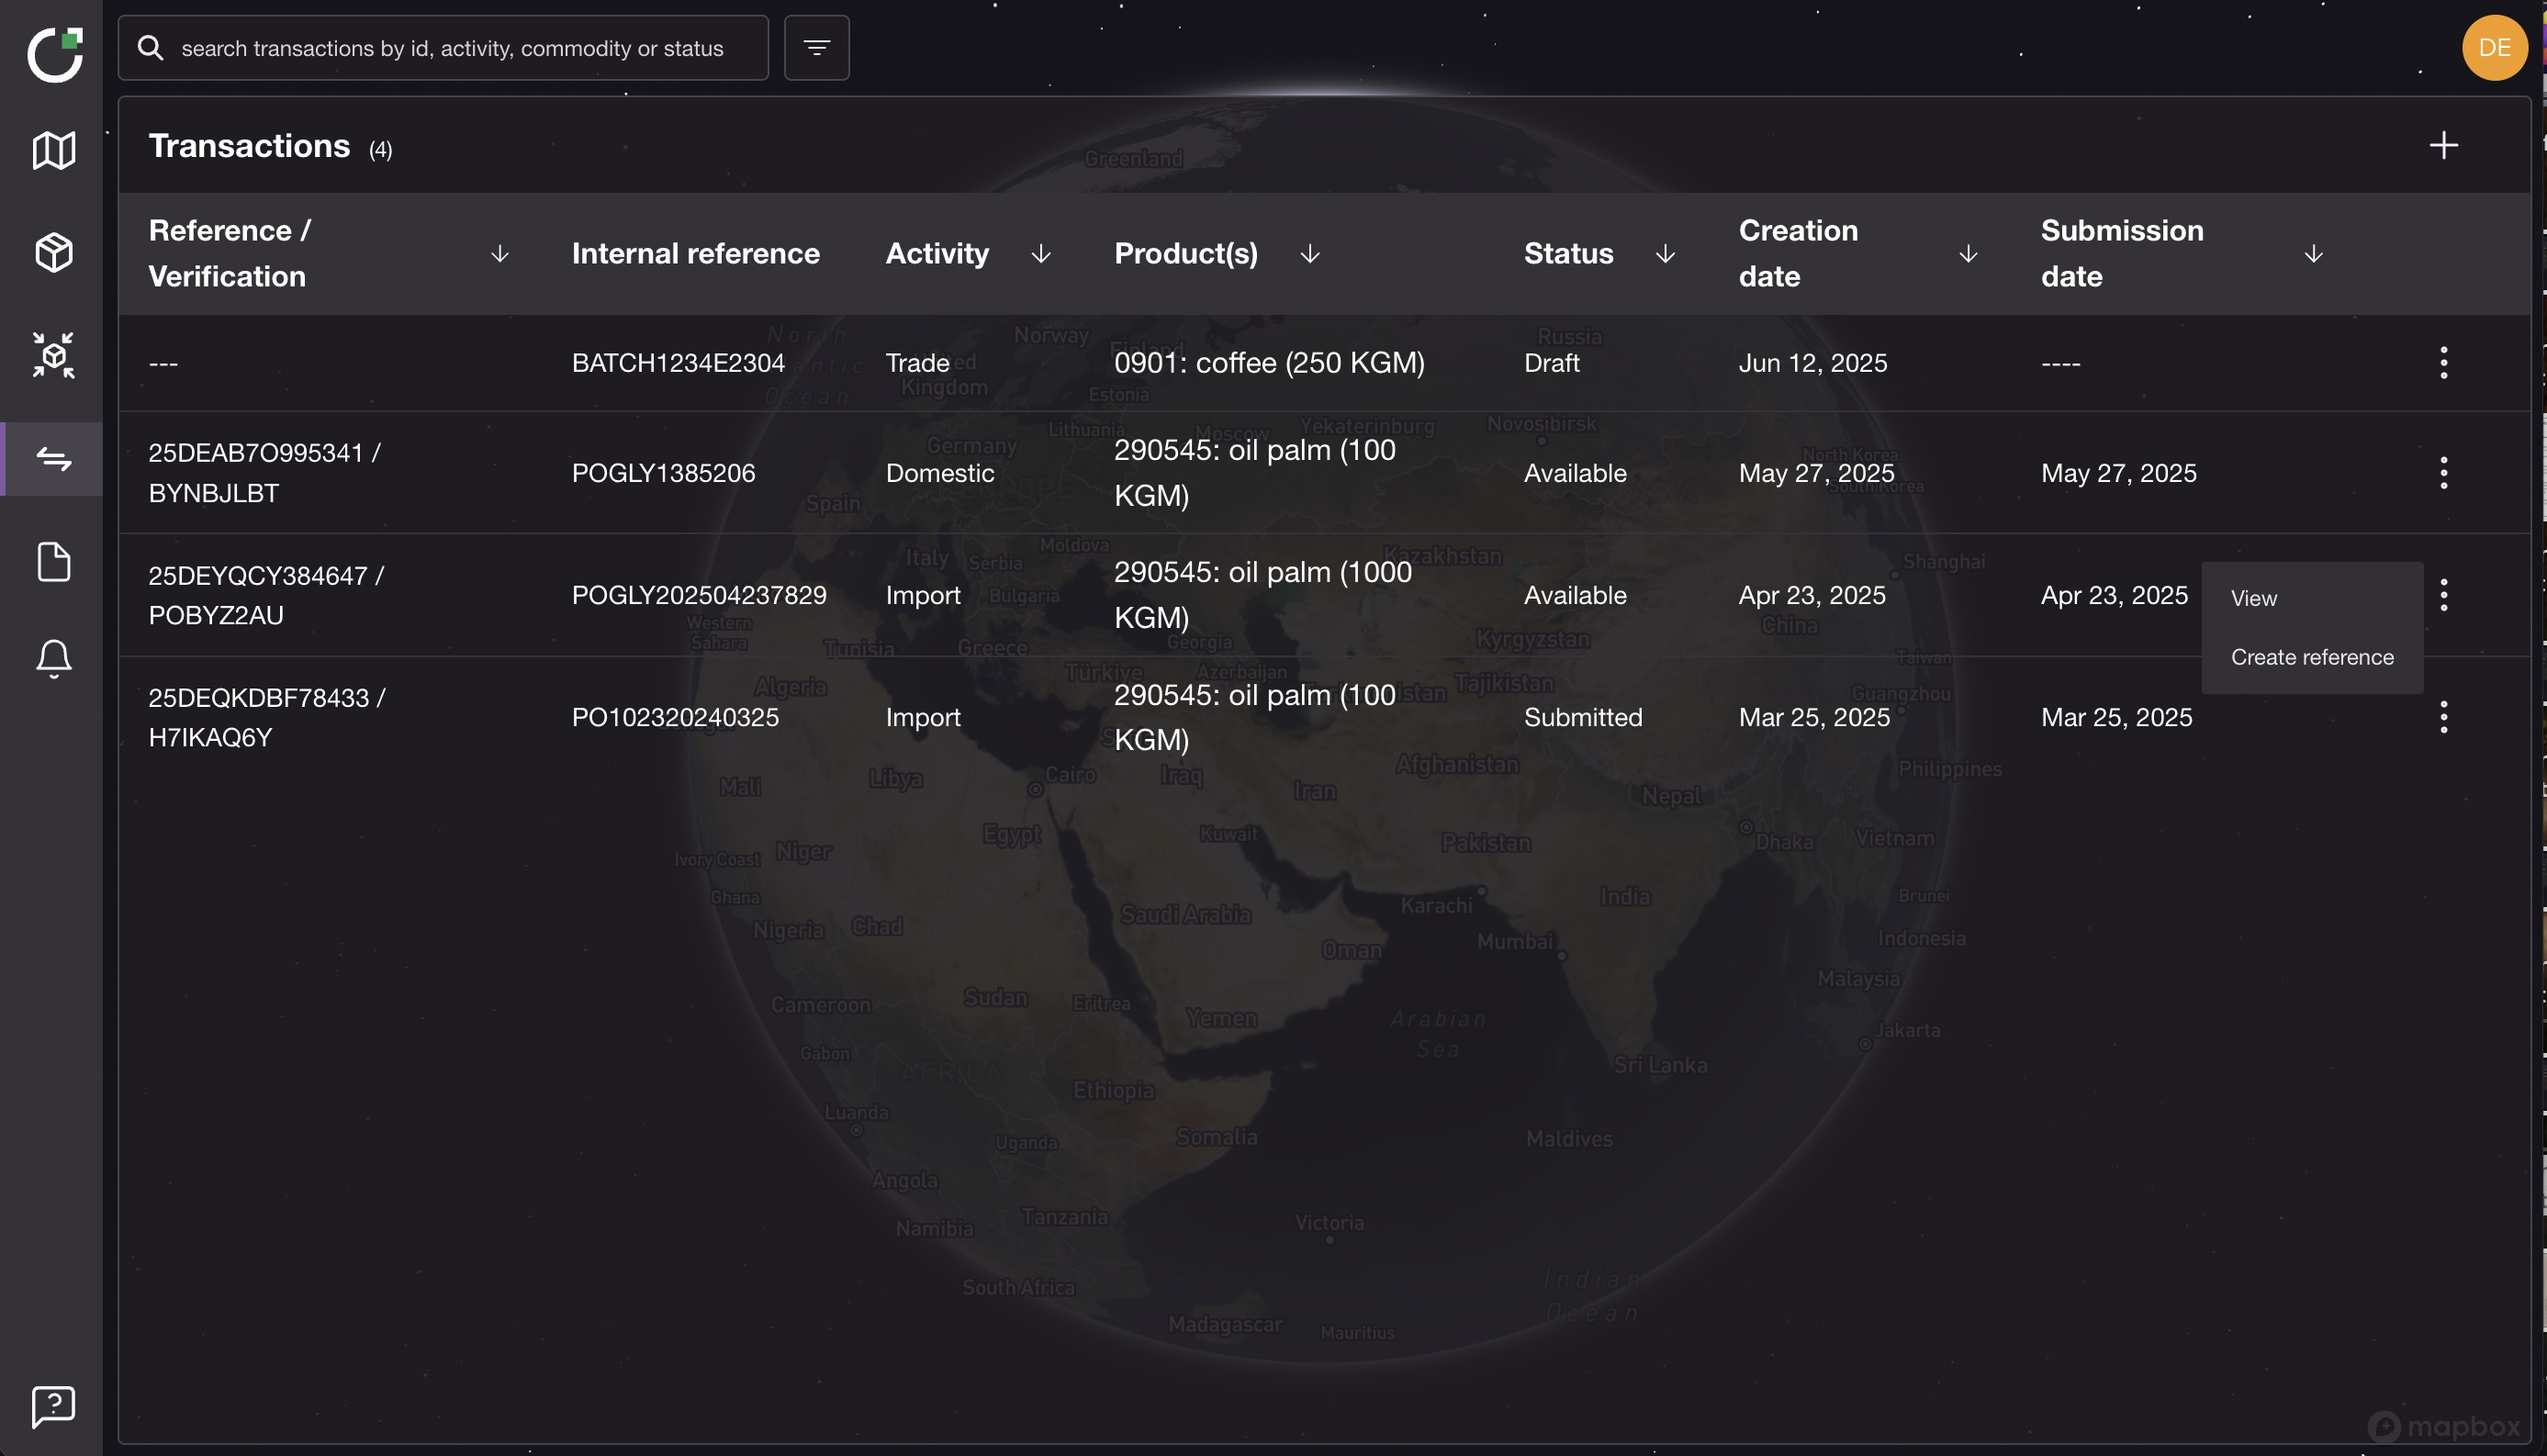Image resolution: width=2547 pixels, height=1456 pixels.
Task: Open notifications bell icon
Action: (53, 659)
